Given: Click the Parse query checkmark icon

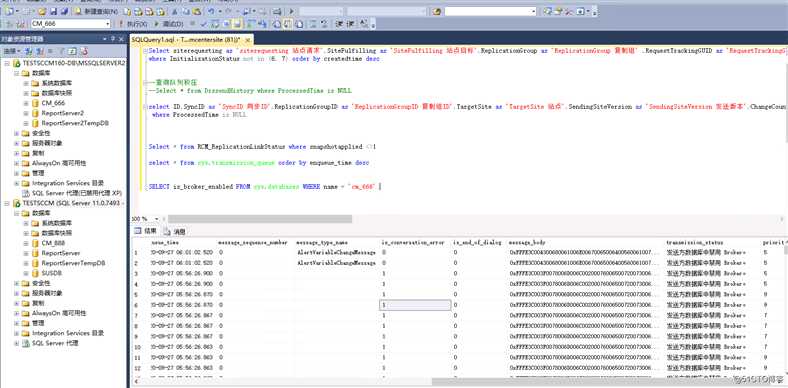Looking at the screenshot, I should pos(204,24).
